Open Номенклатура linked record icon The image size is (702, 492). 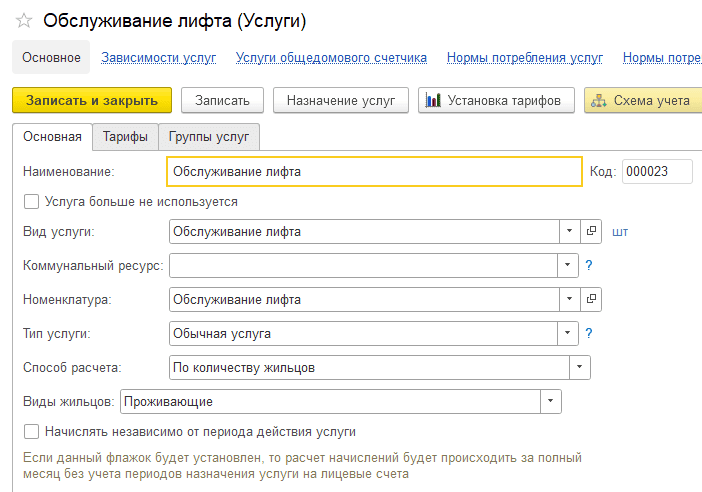click(591, 299)
